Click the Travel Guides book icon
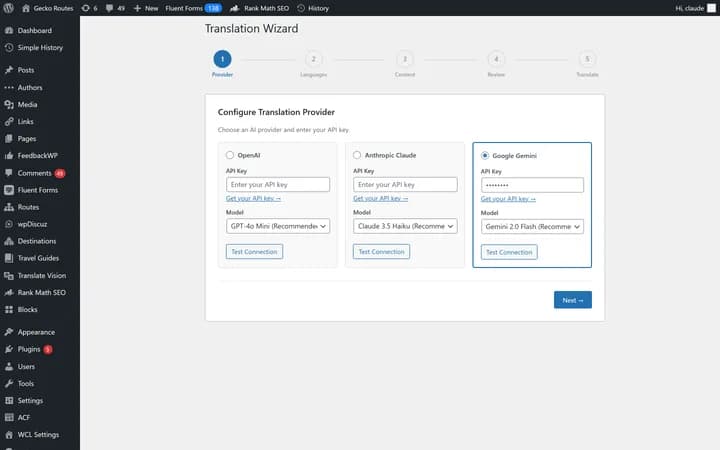720x450 pixels. pos(9,258)
